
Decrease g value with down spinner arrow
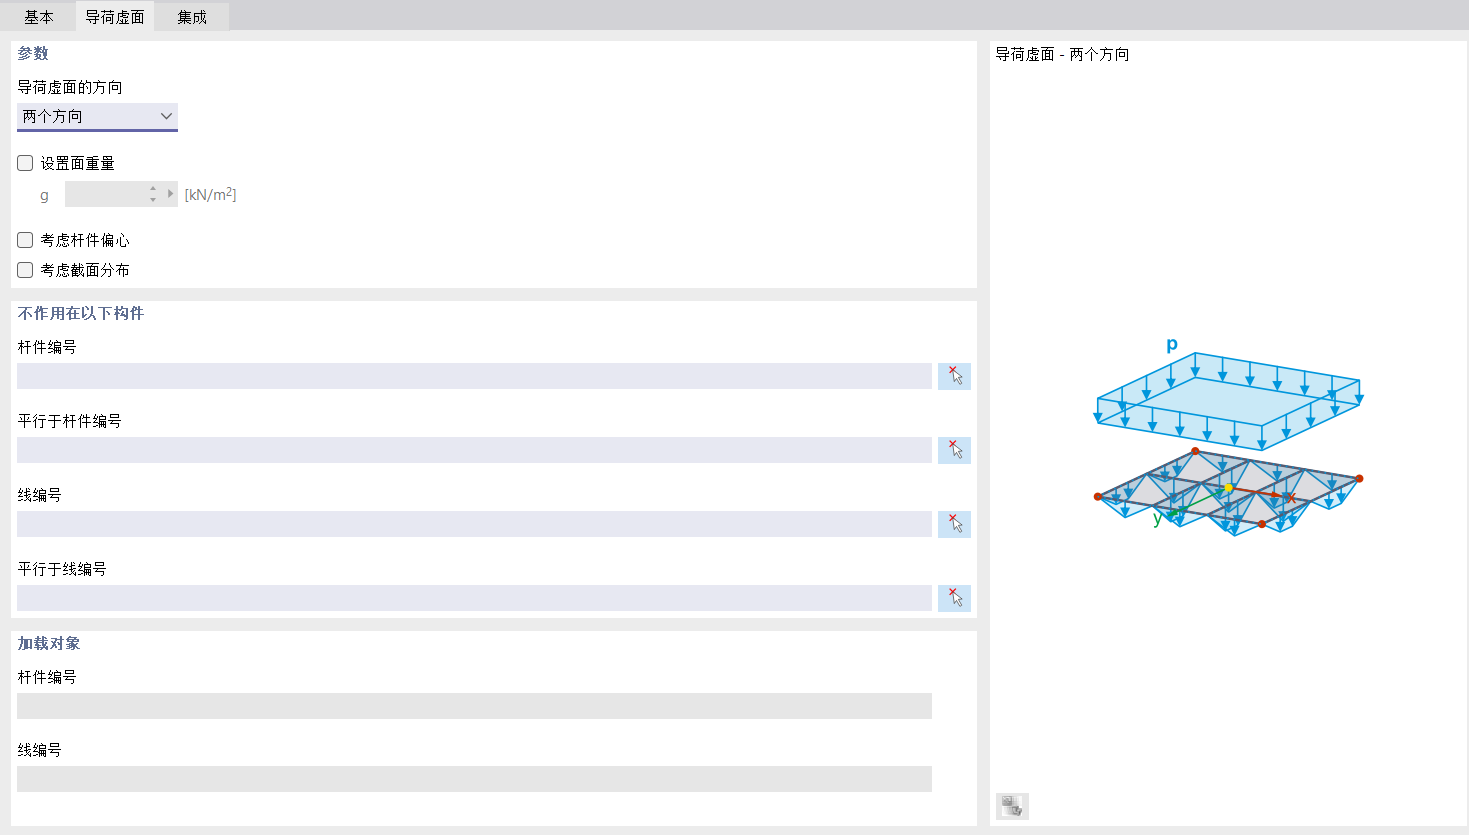point(153,200)
